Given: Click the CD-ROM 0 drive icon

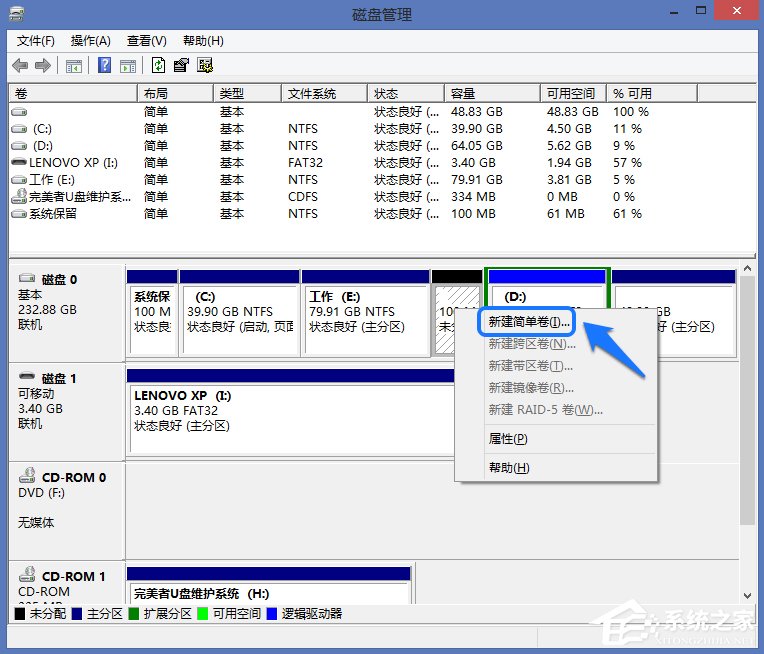Looking at the screenshot, I should click(27, 475).
